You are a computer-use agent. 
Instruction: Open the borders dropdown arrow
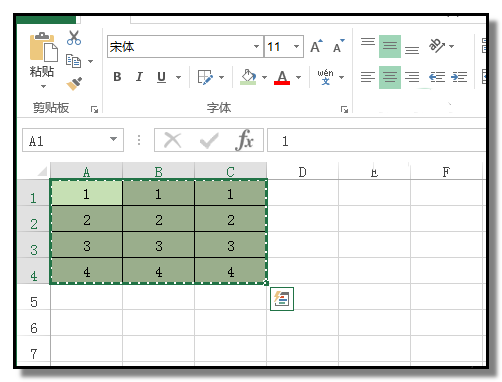coord(221,77)
